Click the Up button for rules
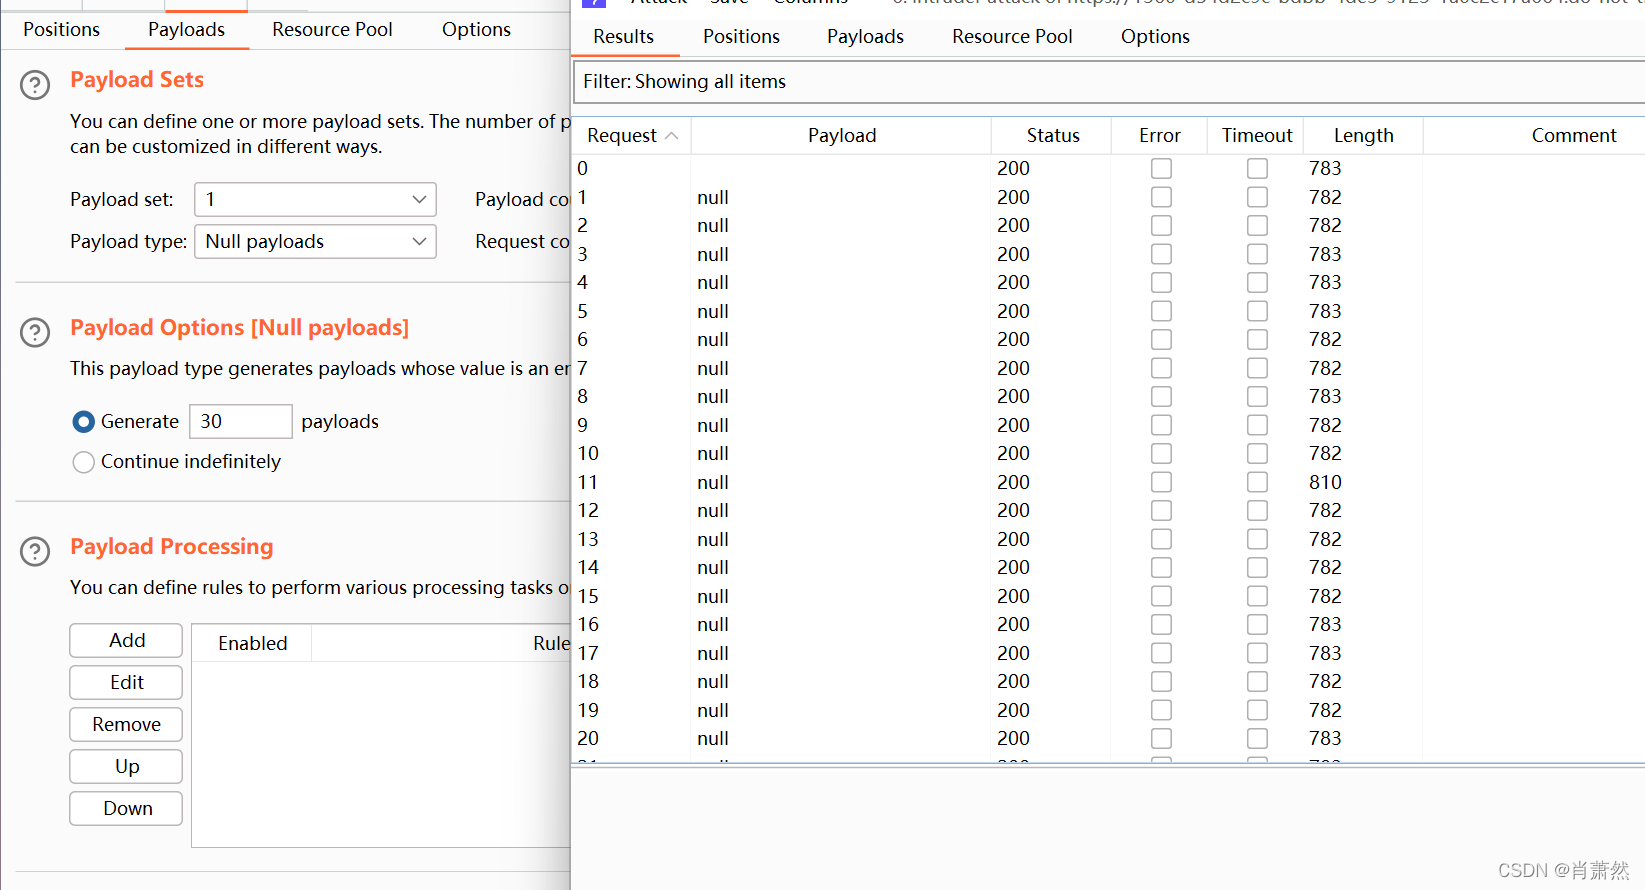 [126, 767]
